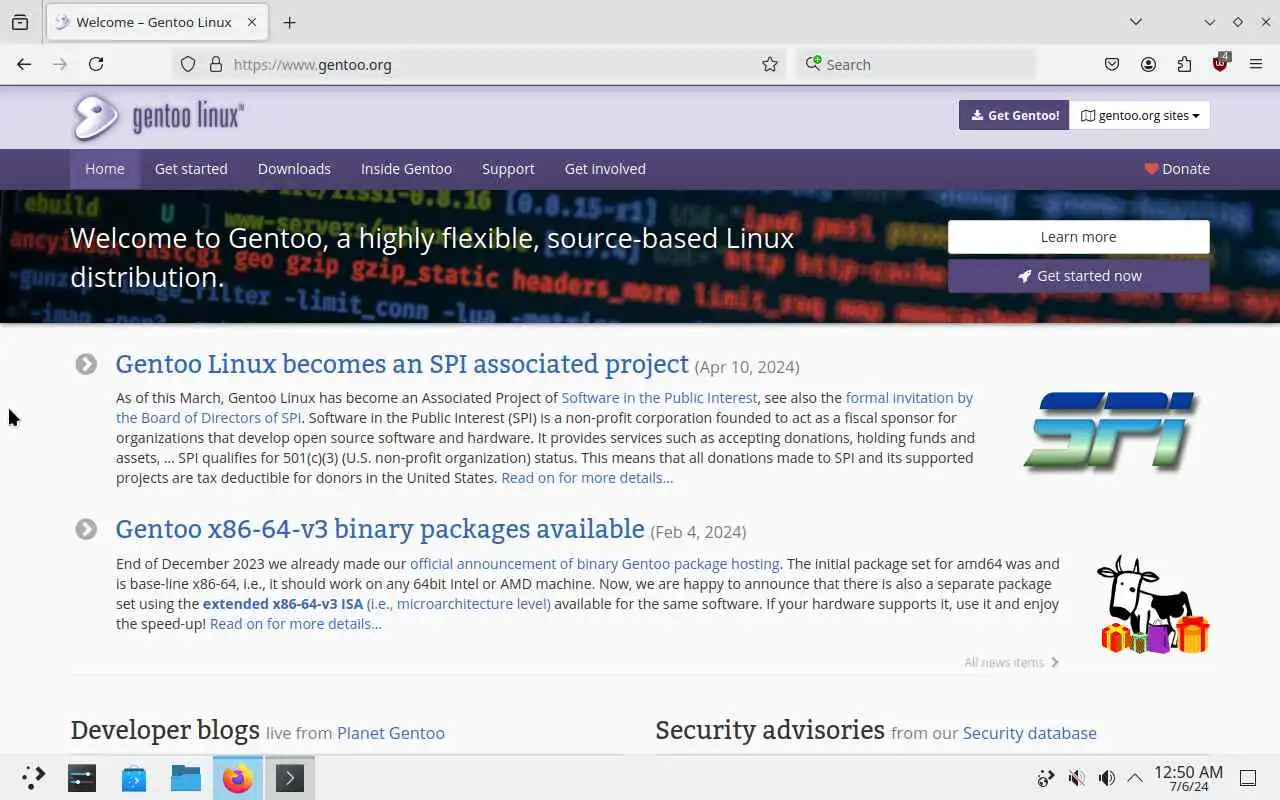List all tabs dropdown arrow
This screenshot has width=1280, height=800.
(1136, 22)
